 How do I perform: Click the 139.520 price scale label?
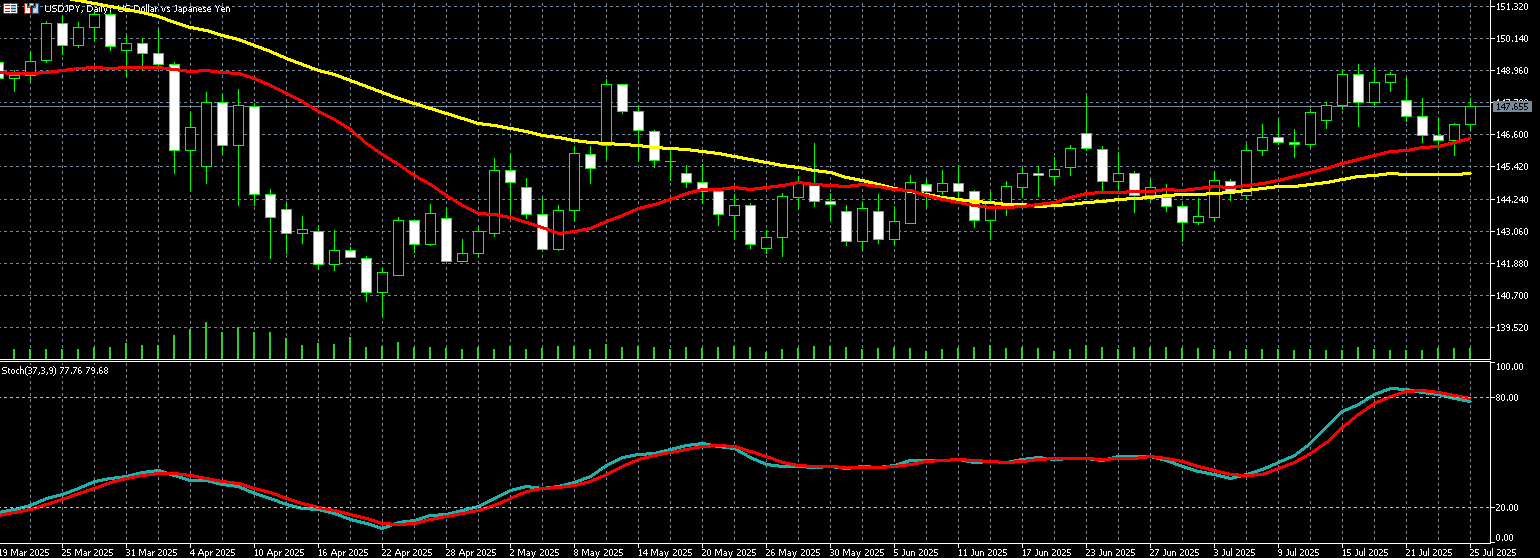pos(1511,328)
